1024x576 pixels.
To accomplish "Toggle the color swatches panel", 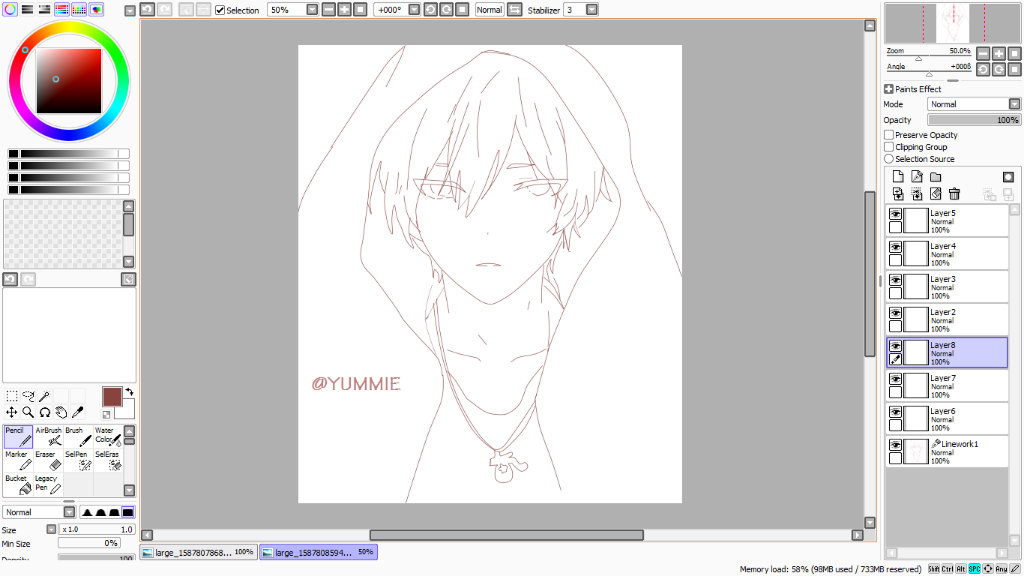I will 79,10.
